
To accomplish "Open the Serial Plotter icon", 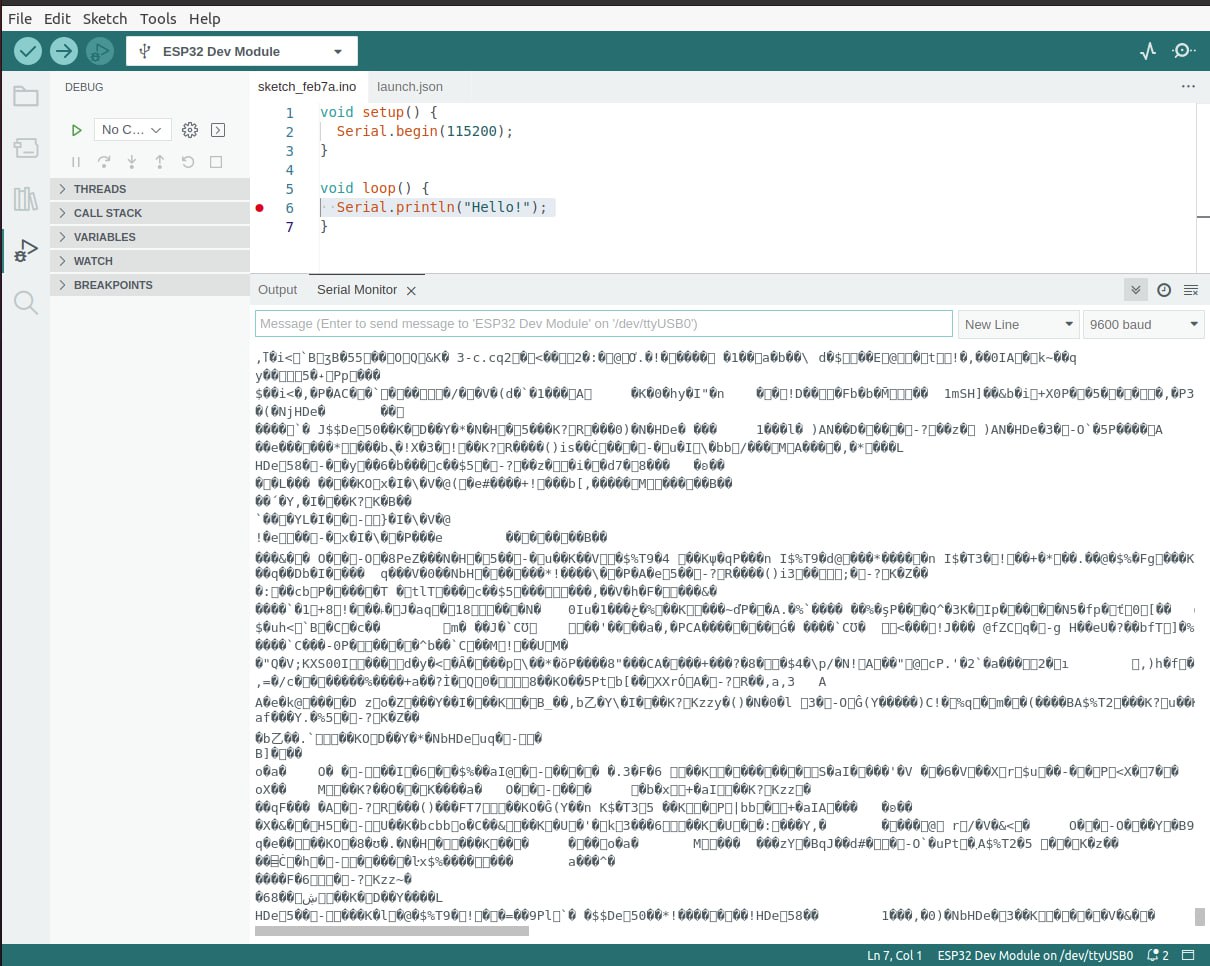I will (x=1148, y=51).
